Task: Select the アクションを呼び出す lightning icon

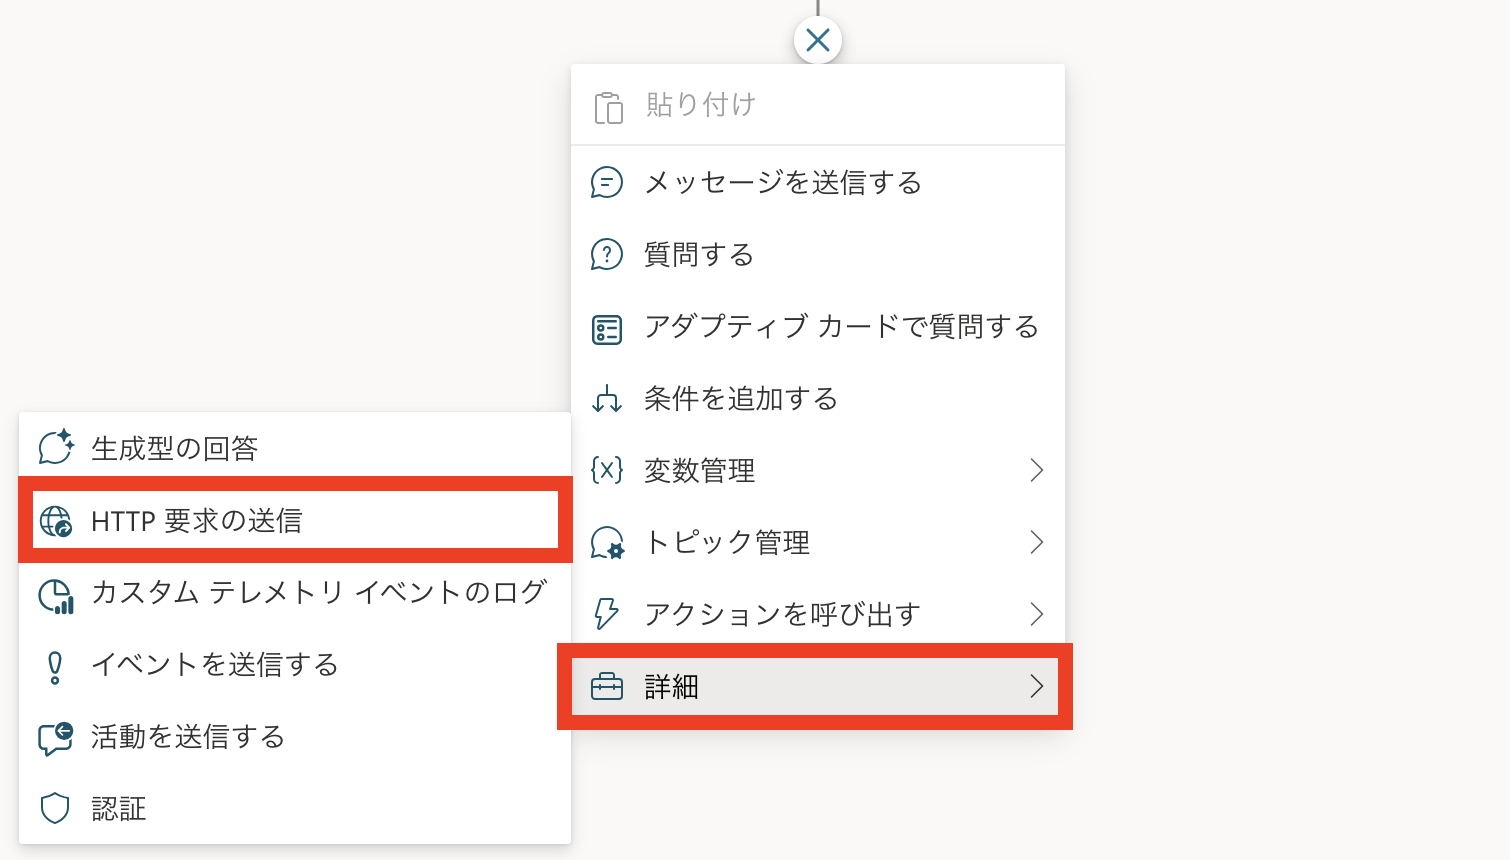Action: 607,615
